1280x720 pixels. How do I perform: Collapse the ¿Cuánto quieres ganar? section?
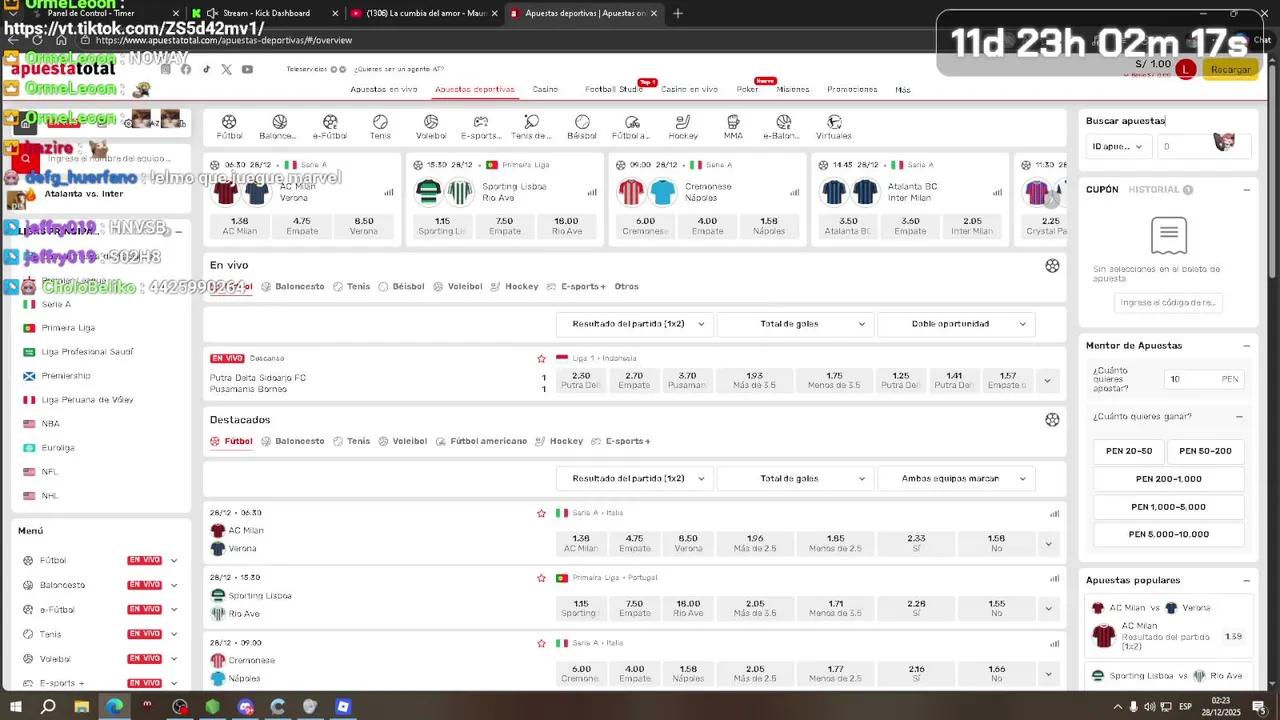point(1239,417)
